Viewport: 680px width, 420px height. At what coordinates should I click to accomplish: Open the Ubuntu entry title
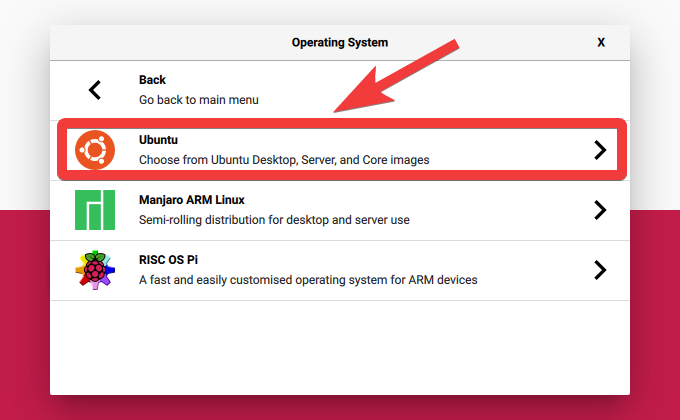pyautogui.click(x=158, y=140)
